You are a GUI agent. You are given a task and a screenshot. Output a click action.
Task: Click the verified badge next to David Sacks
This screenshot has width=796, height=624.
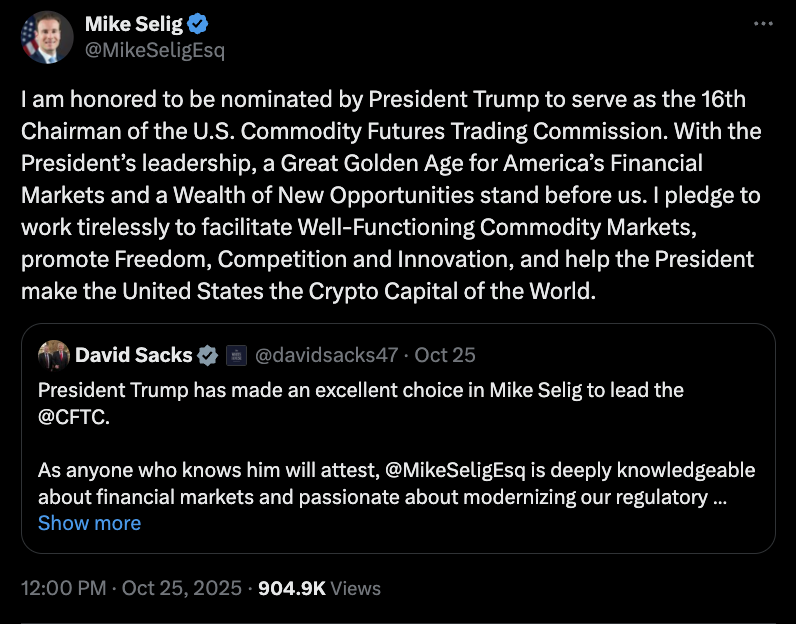(208, 355)
